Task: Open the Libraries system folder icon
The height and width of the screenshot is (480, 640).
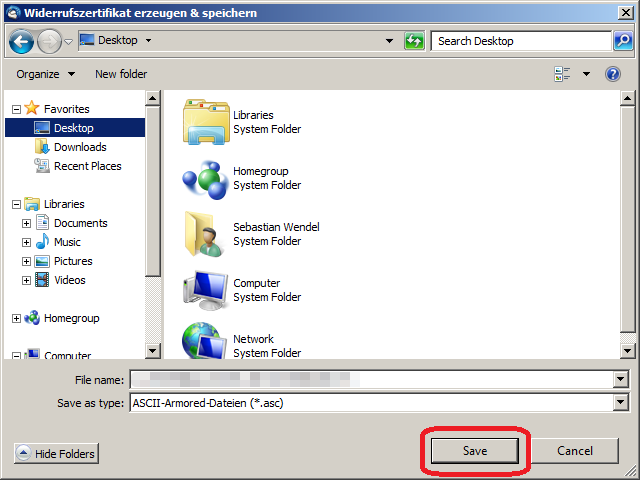Action: (x=206, y=122)
